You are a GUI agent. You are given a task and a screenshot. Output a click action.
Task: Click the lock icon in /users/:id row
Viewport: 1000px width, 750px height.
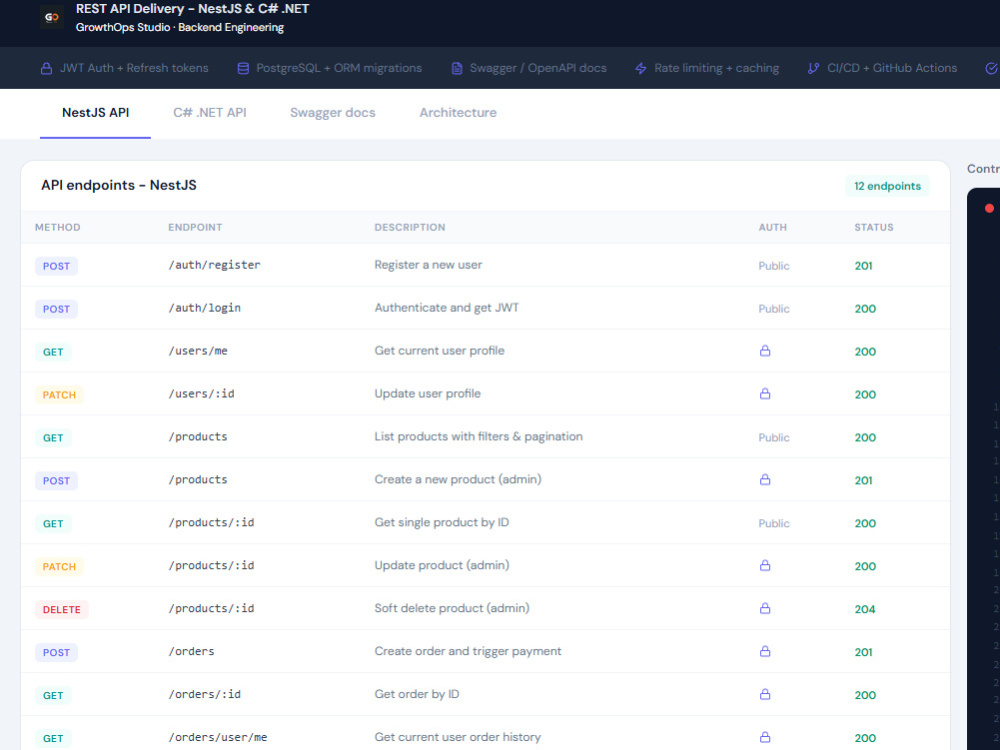765,393
